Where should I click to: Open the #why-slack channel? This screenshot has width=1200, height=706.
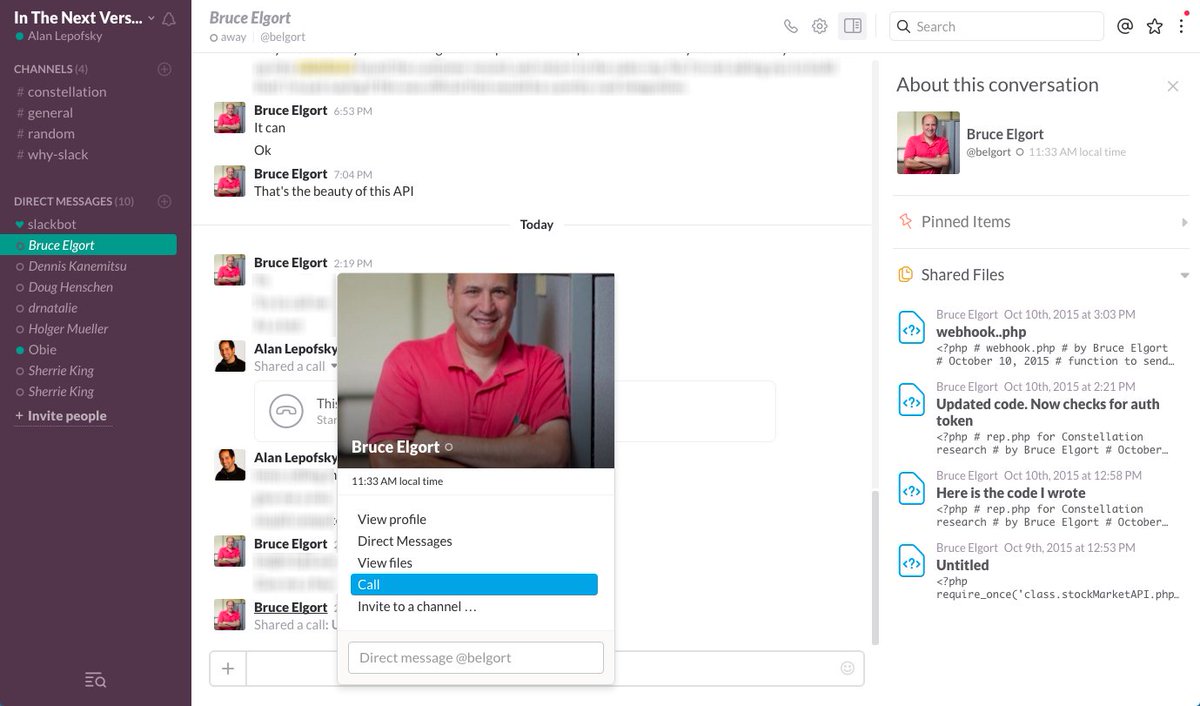point(52,154)
